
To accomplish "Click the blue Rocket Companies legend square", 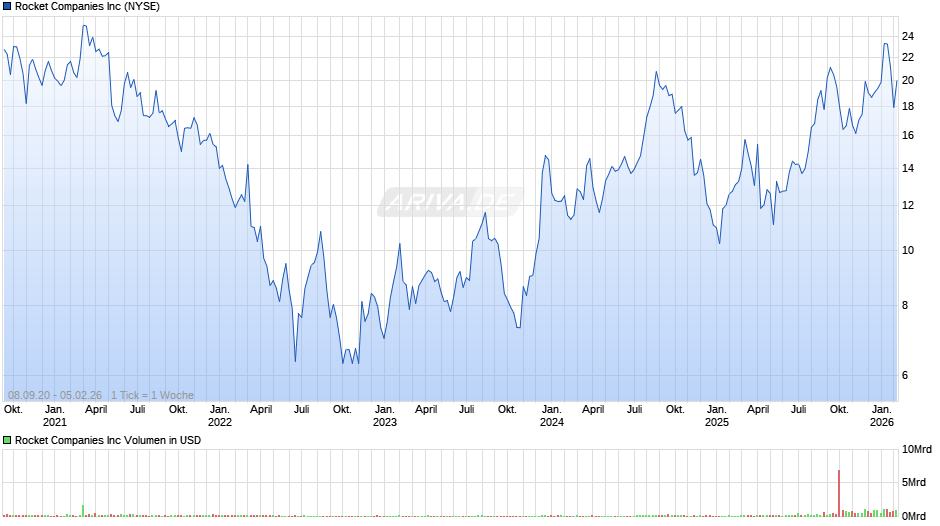I will point(7,7).
